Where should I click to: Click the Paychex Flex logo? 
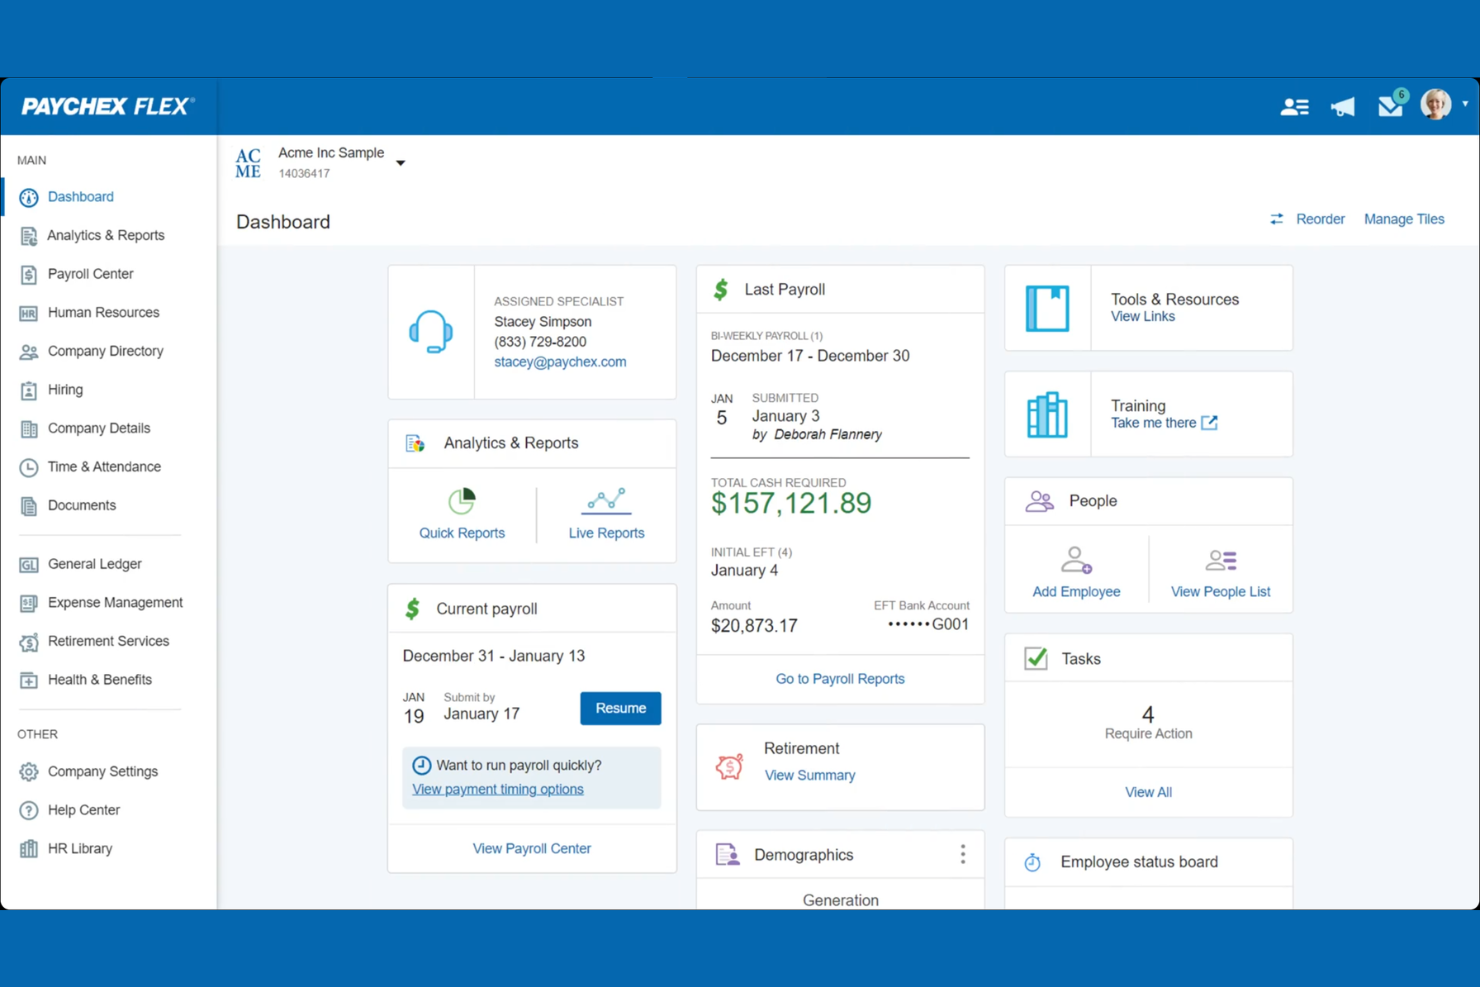tap(108, 106)
